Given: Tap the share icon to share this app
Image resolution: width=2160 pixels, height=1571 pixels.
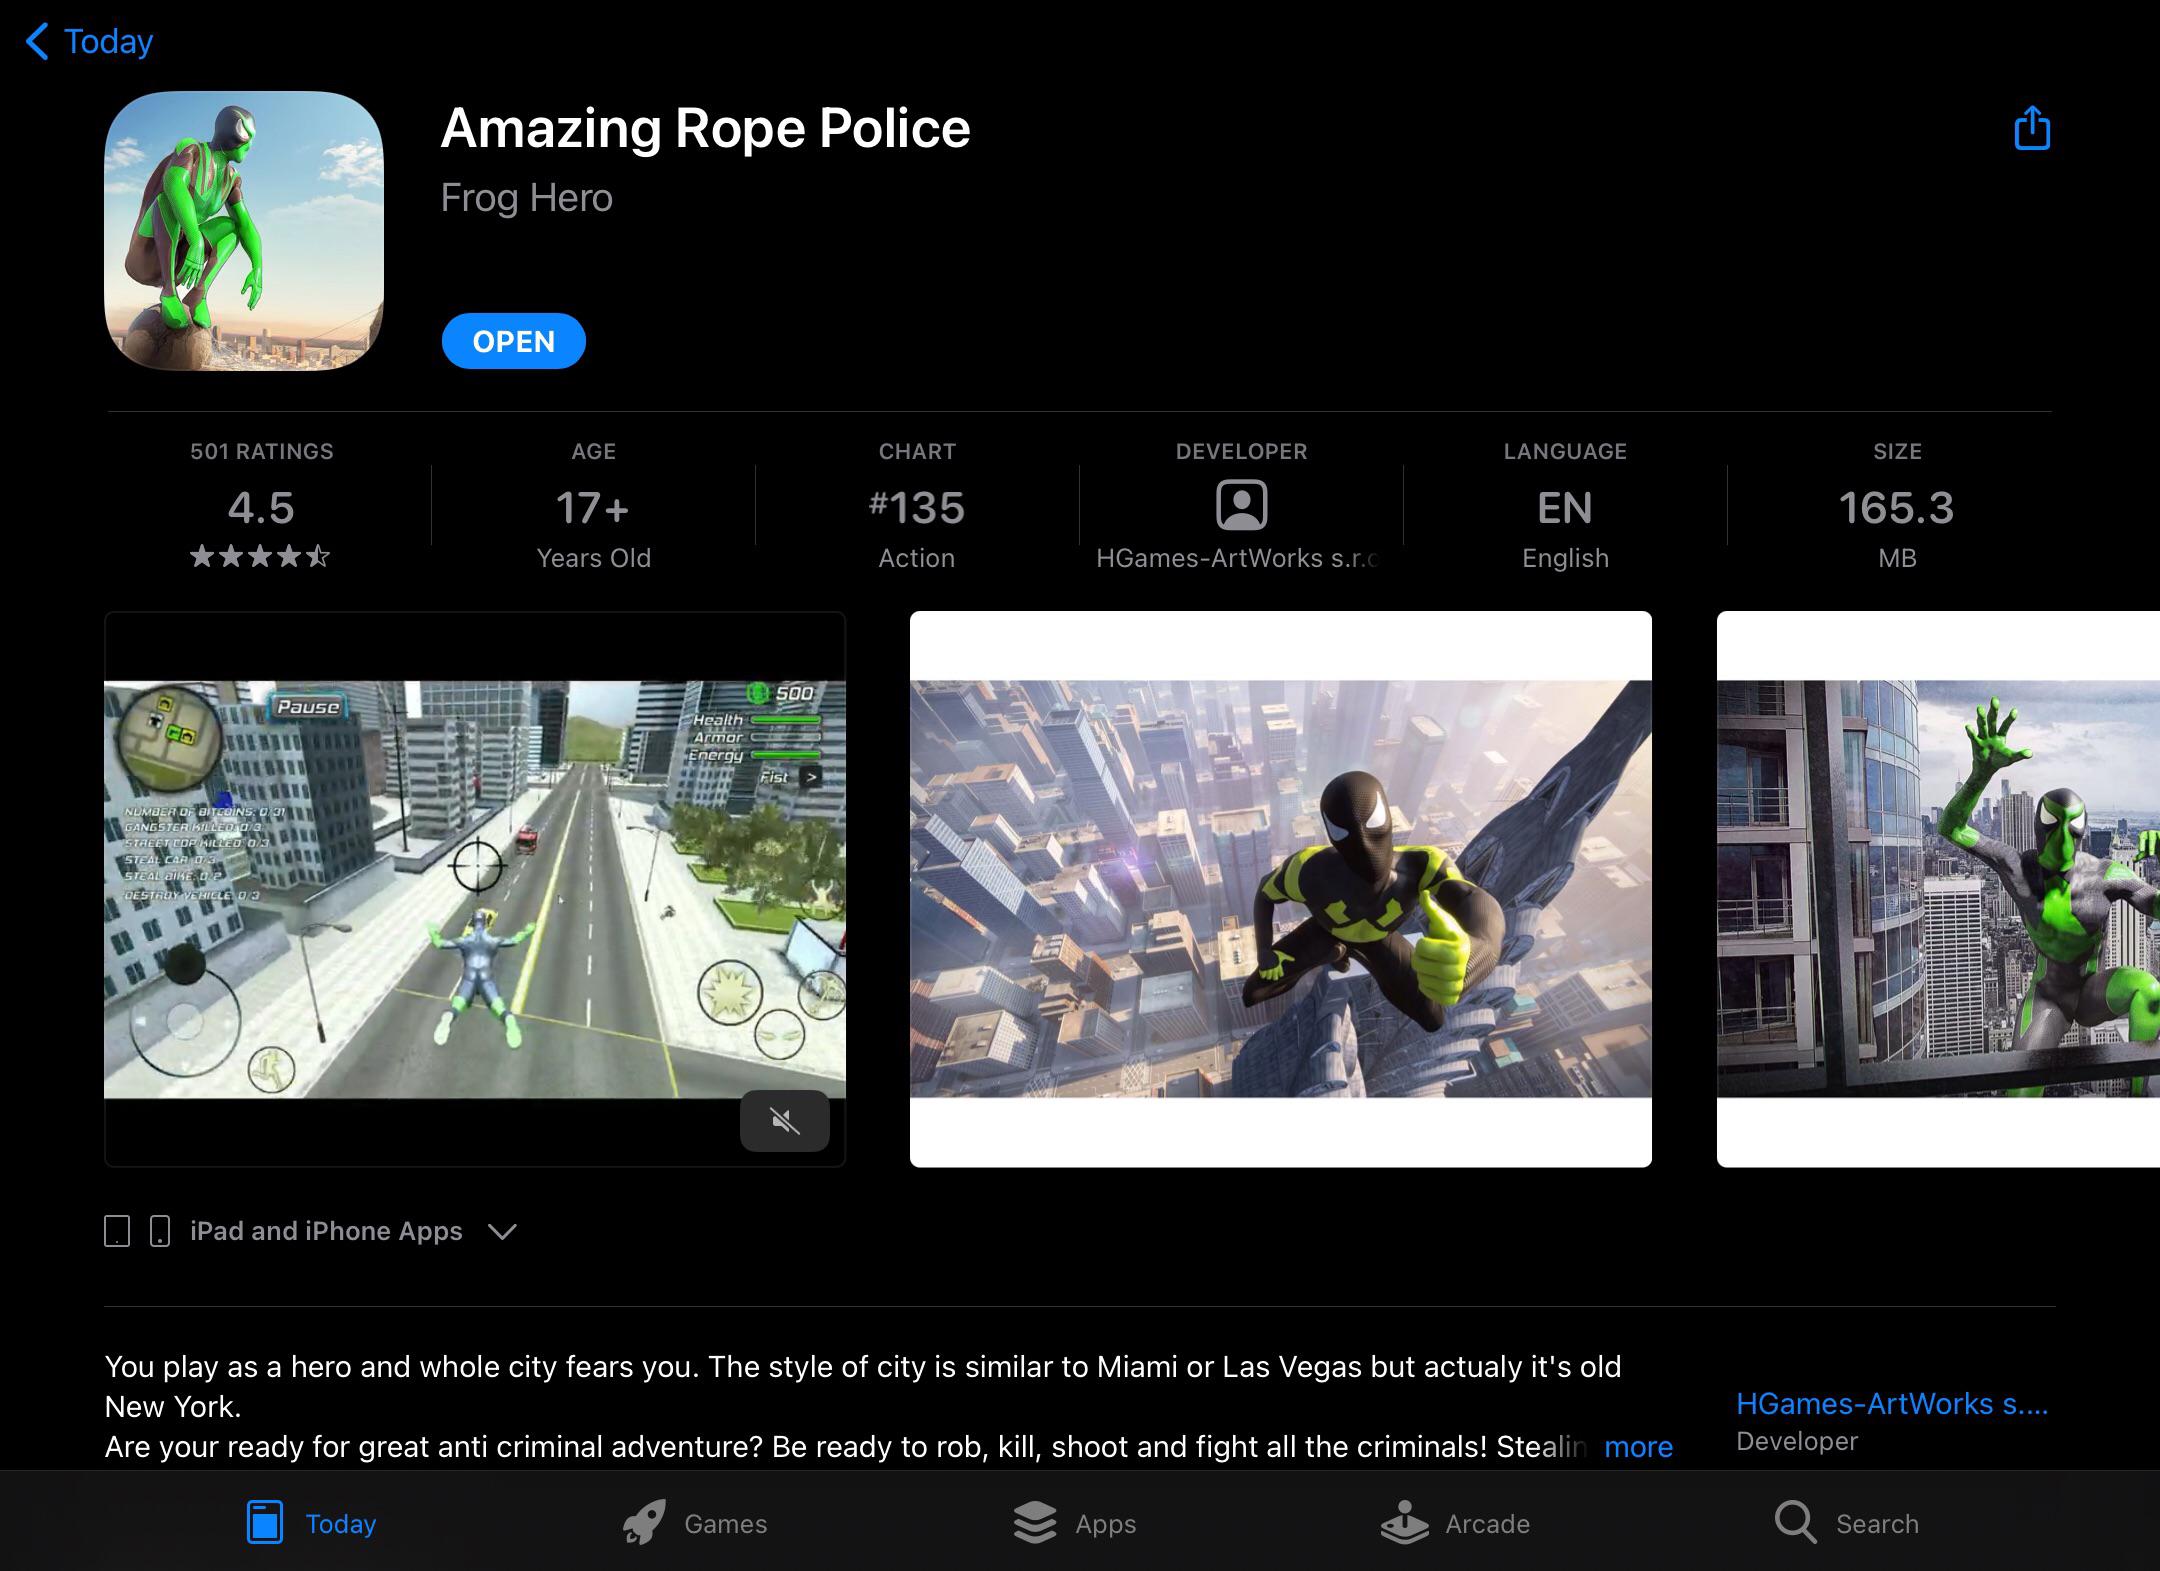Looking at the screenshot, I should 2031,128.
